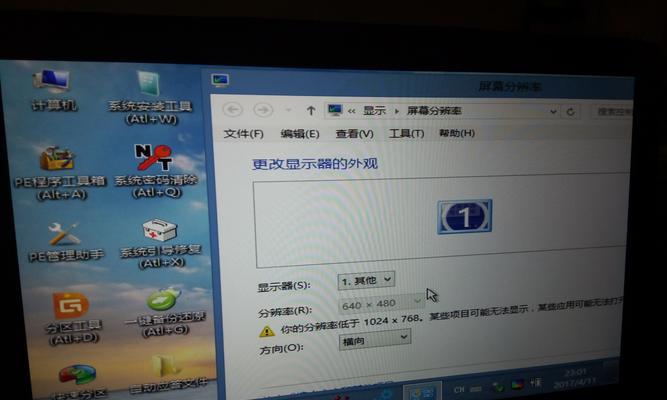Launch 系统安装工具 (Atl+W) desktop icon
The width and height of the screenshot is (667, 400).
point(150,97)
